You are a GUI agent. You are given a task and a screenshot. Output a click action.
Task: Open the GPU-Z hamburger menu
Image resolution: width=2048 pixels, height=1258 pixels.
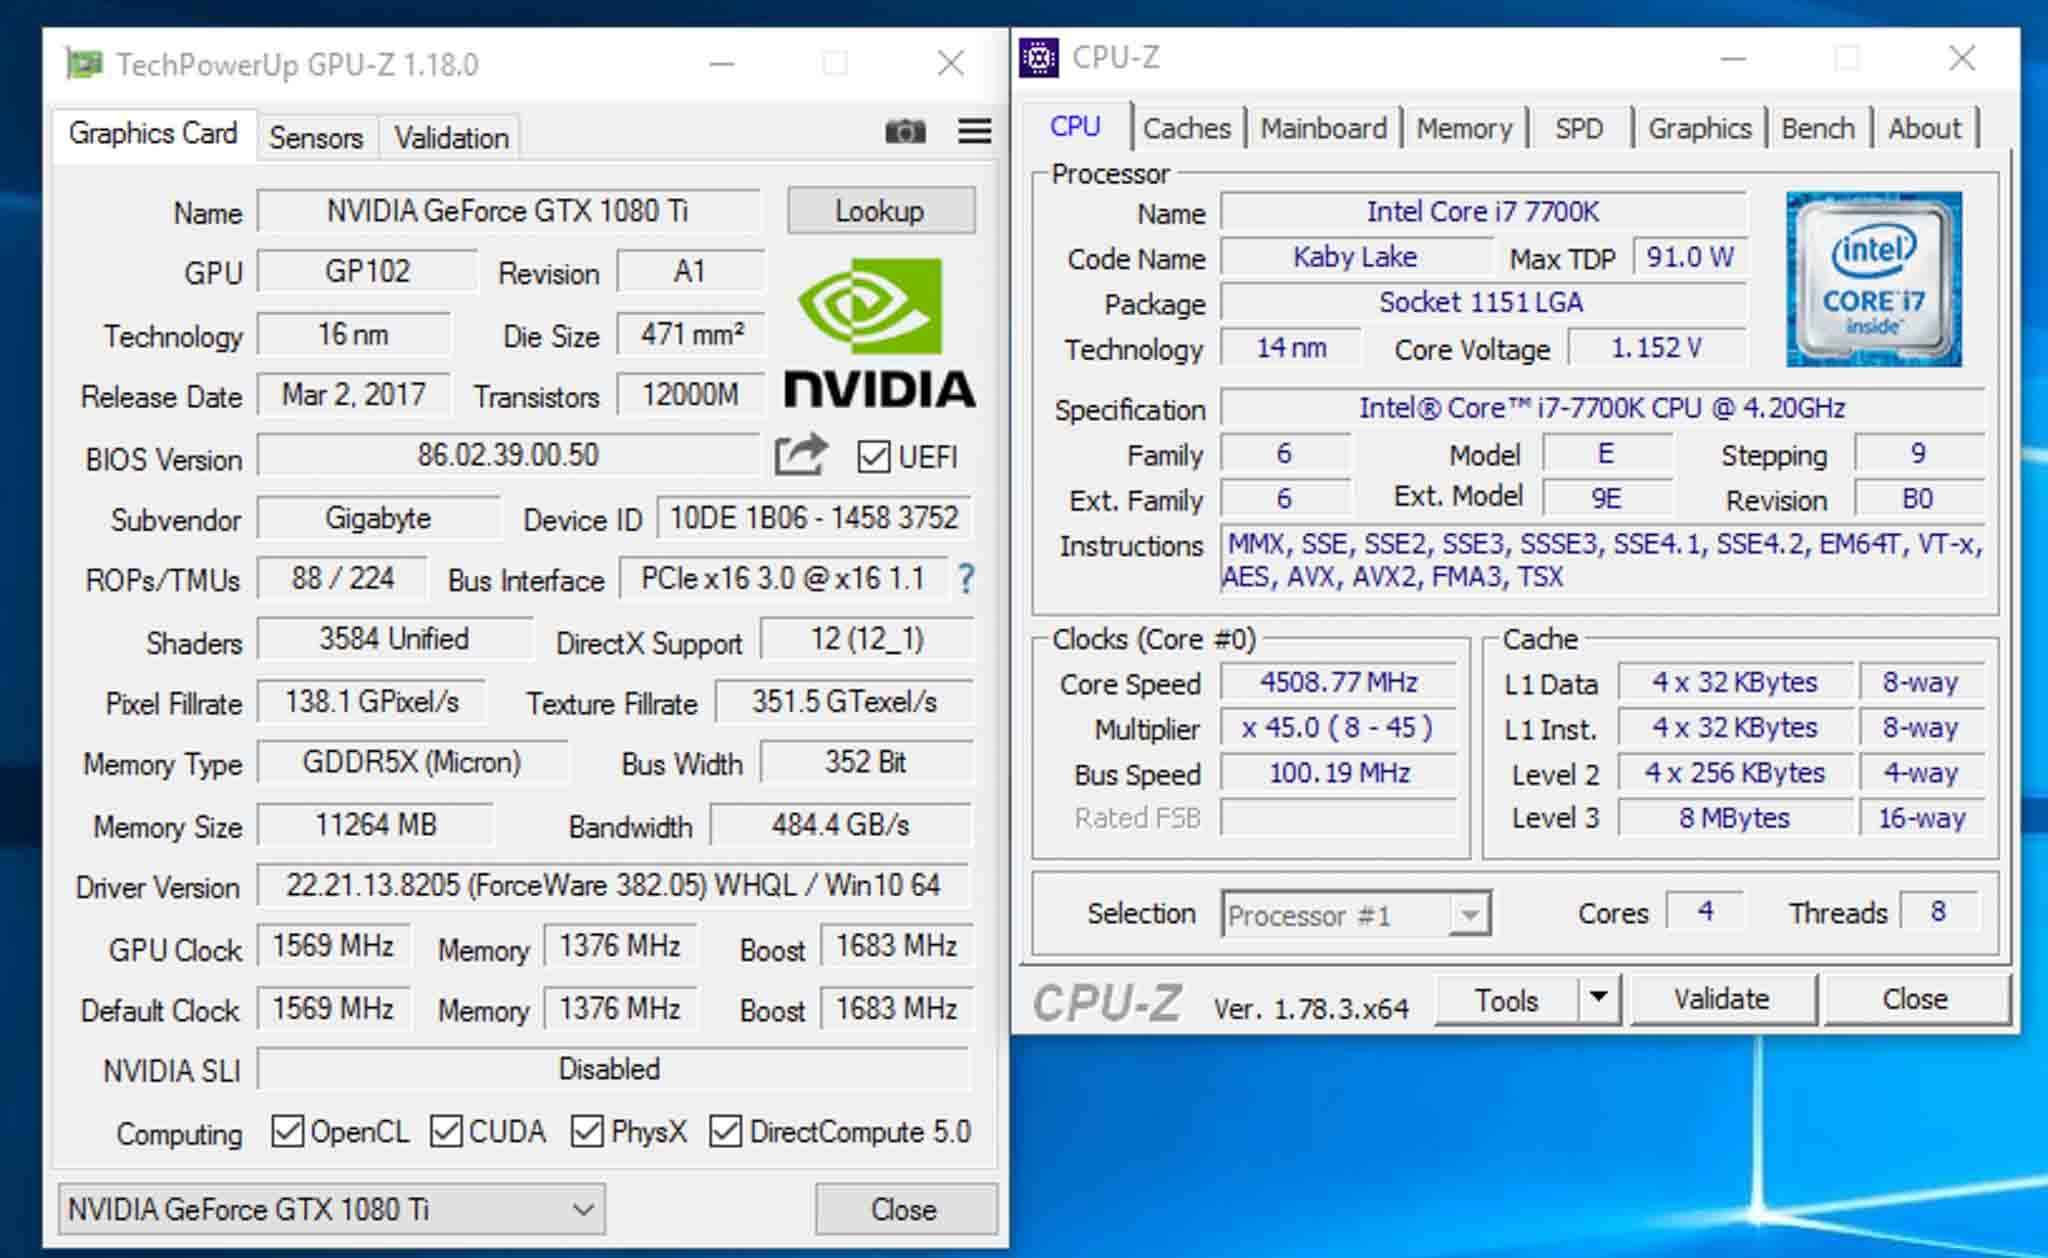[974, 131]
